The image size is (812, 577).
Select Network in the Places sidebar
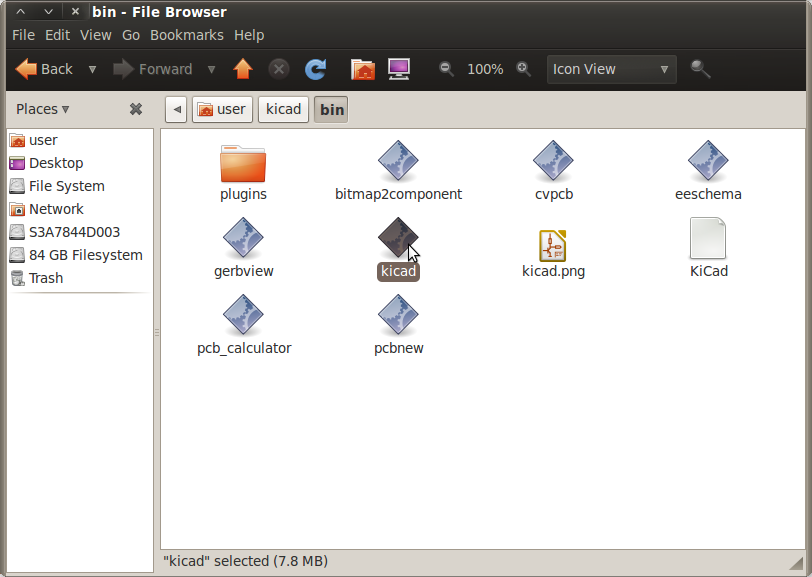point(80,209)
